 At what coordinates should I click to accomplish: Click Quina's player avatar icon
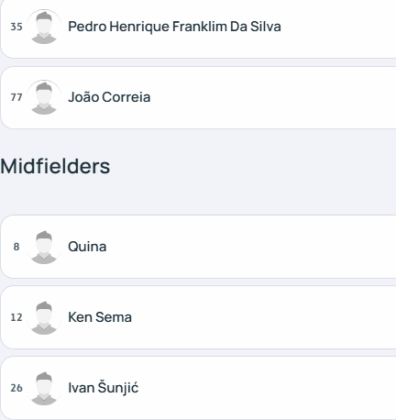pyautogui.click(x=44, y=247)
